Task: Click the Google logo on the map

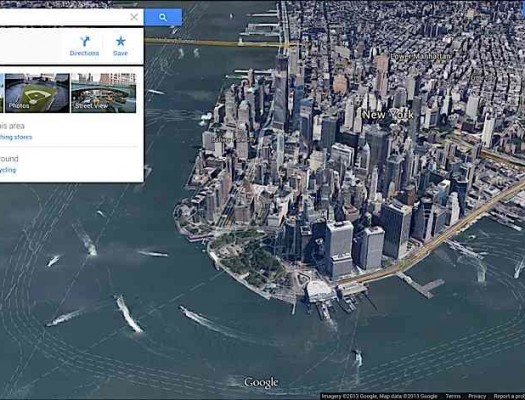Action: click(x=261, y=382)
